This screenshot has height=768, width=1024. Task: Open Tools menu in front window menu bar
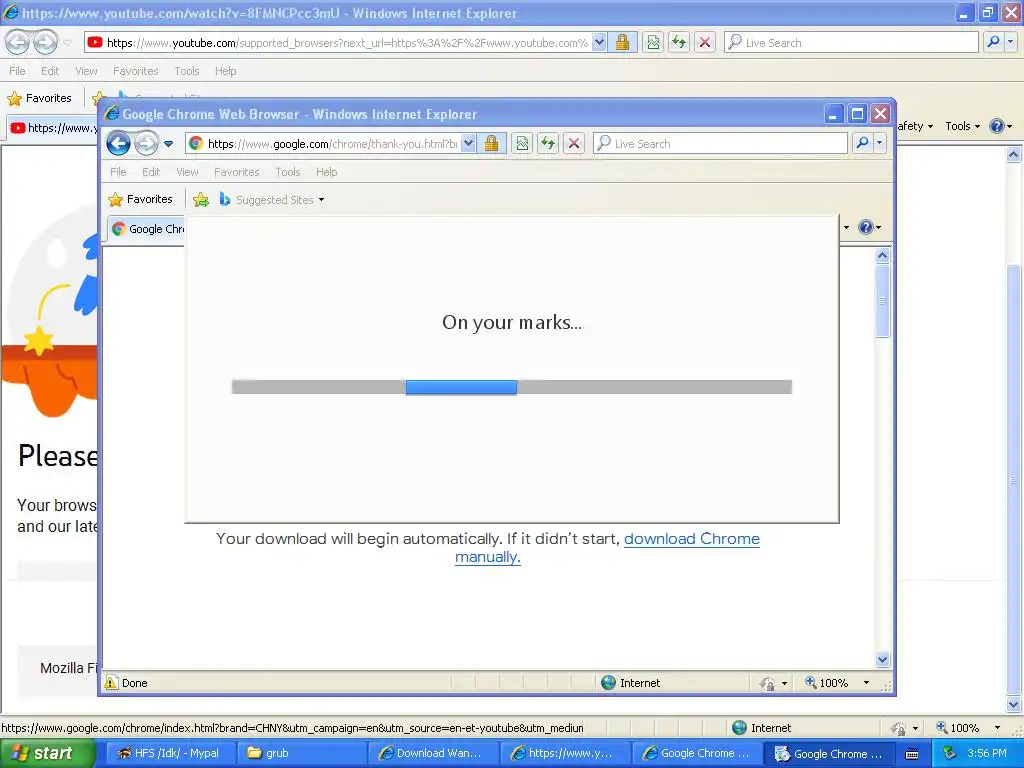[287, 172]
